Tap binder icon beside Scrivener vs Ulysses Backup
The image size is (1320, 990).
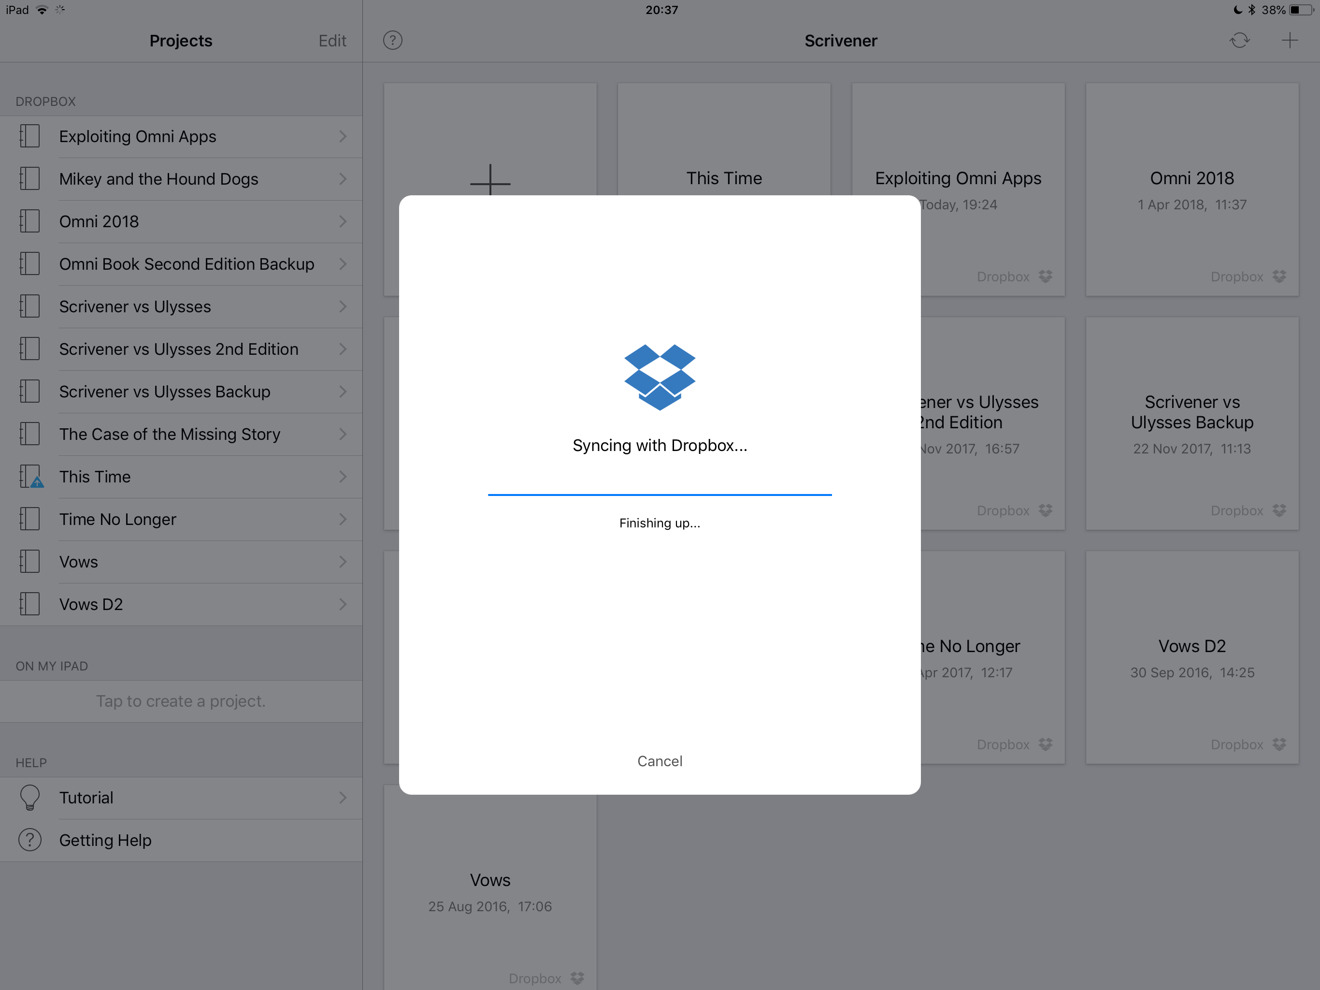tap(30, 391)
